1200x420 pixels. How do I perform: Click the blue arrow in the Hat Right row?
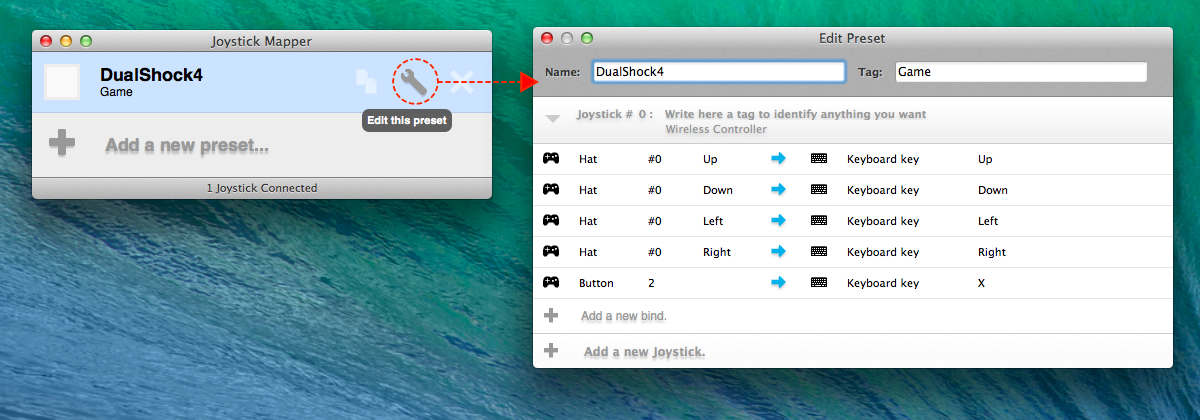779,252
